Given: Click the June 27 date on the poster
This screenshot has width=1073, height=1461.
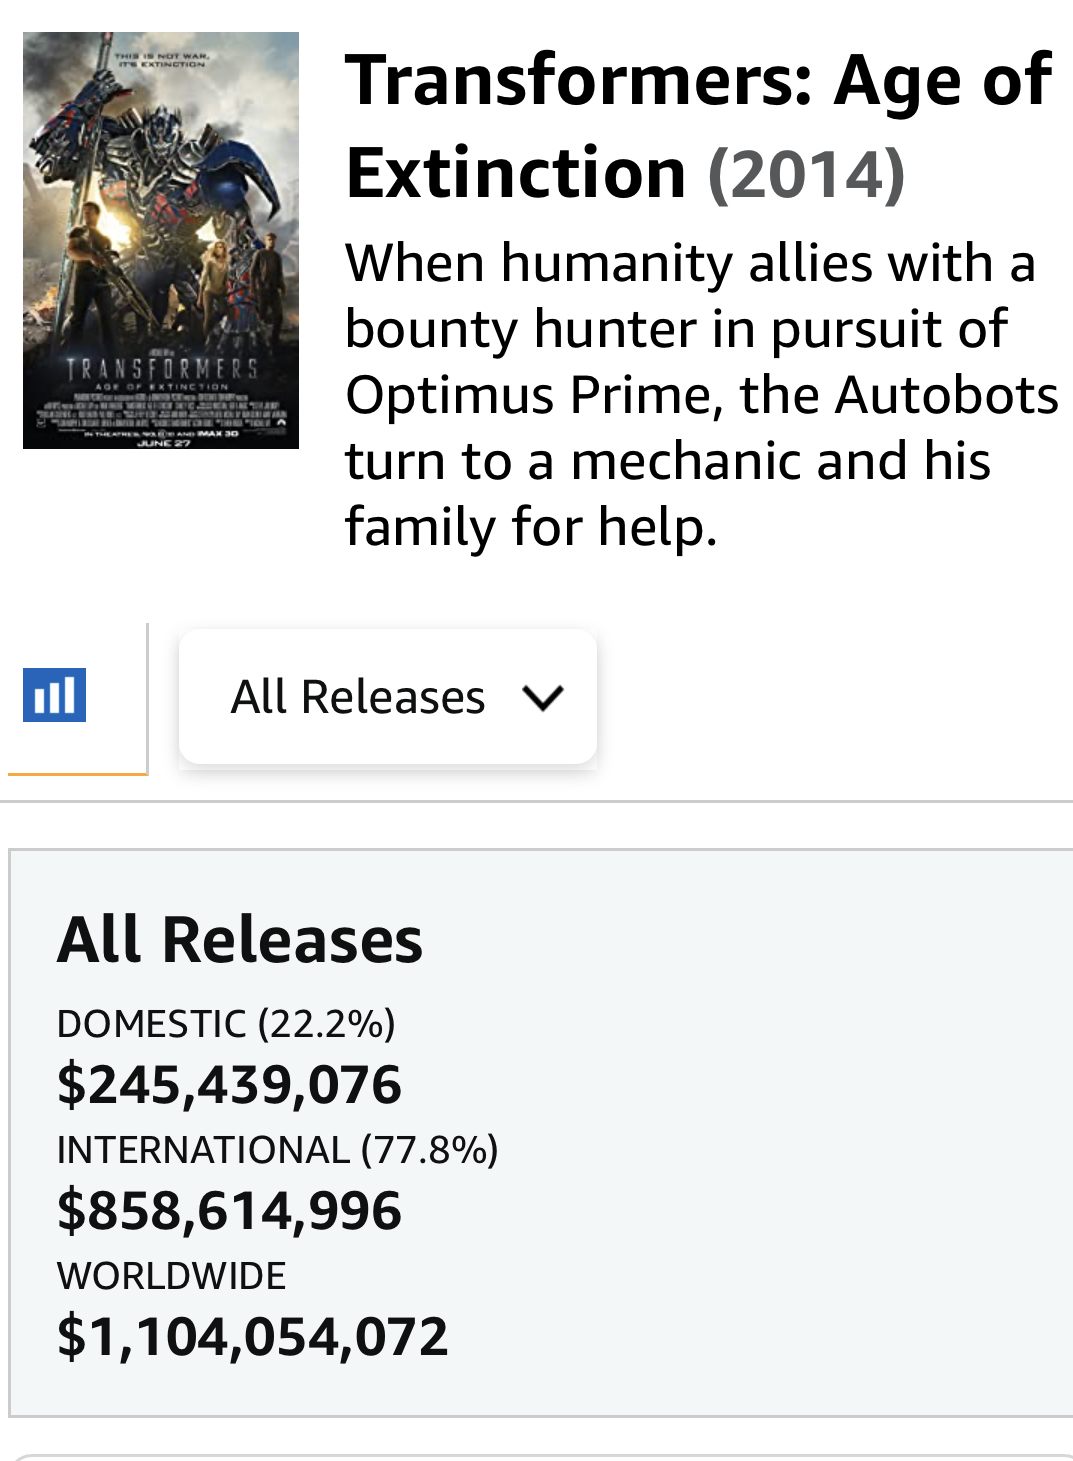Looking at the screenshot, I should tap(162, 442).
